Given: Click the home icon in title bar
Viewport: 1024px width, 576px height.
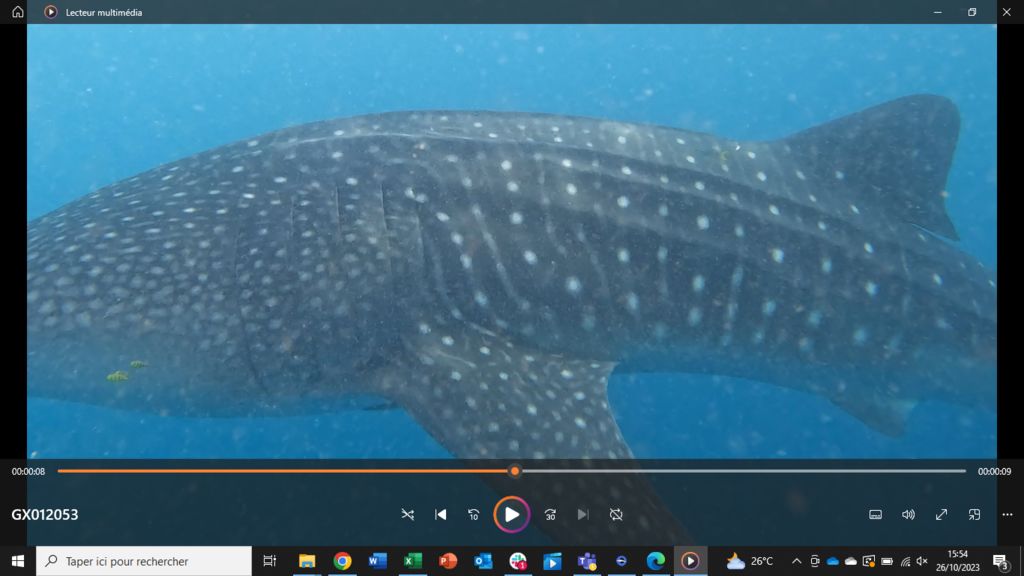Looking at the screenshot, I should click(17, 12).
